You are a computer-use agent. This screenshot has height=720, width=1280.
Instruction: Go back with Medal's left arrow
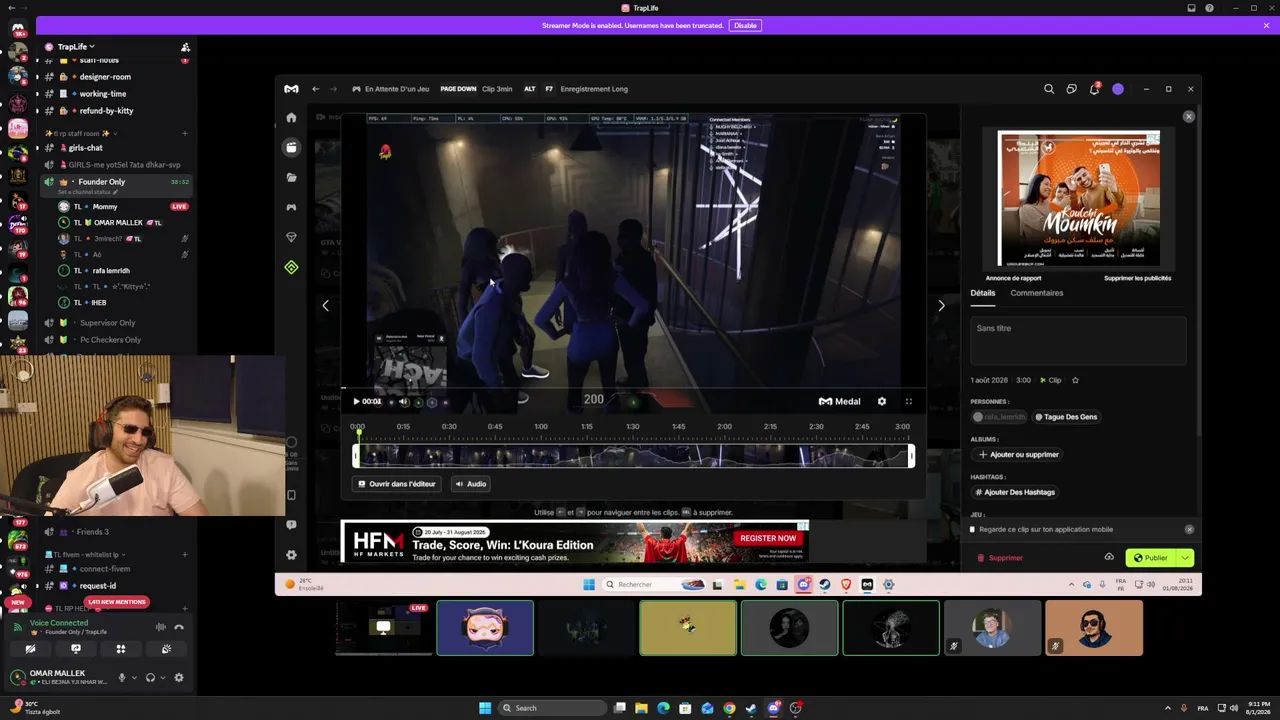(316, 89)
